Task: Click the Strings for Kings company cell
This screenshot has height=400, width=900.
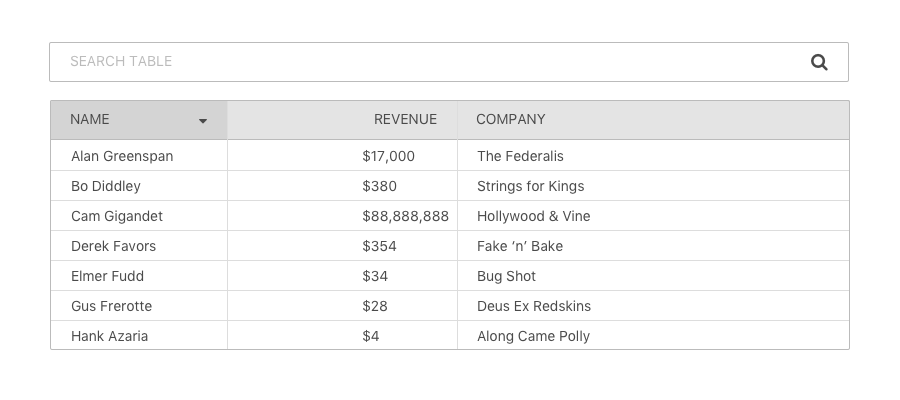Action: pos(653,186)
